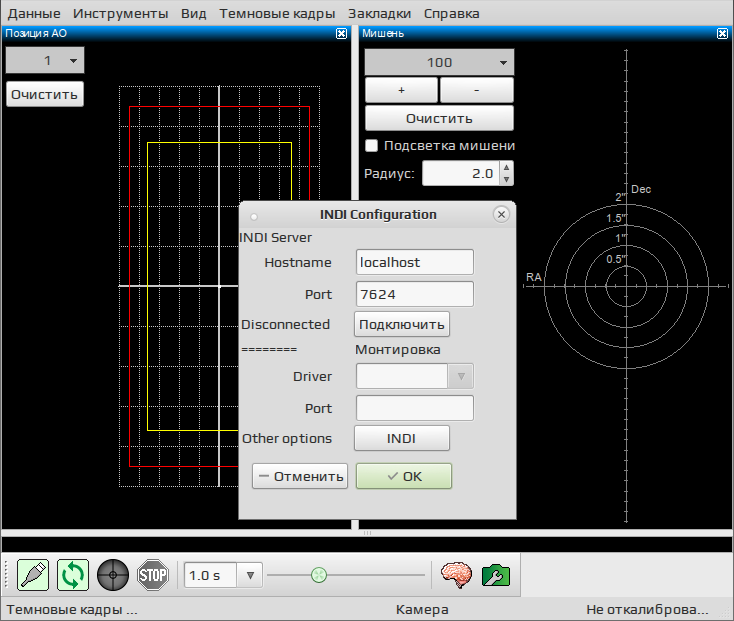The image size is (734, 621).
Task: Click Очистить in Позиция АО panel
Action: point(45,95)
